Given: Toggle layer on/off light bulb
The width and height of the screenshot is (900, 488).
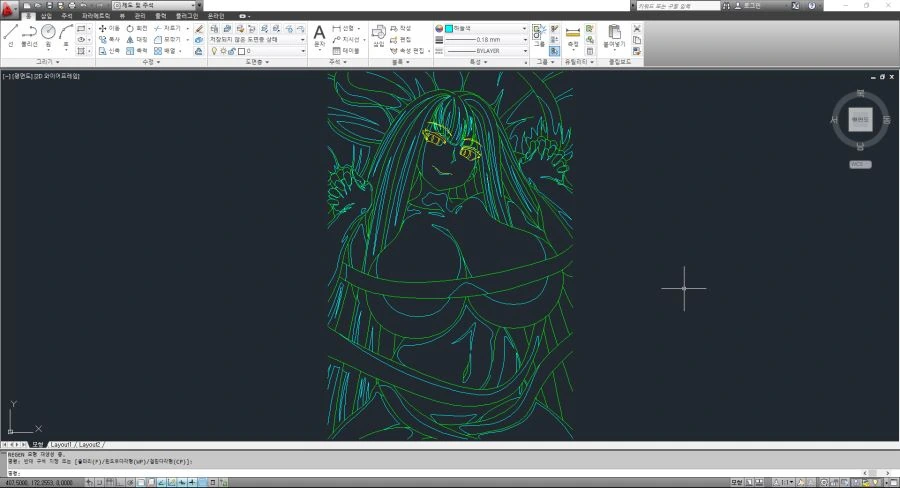Looking at the screenshot, I should point(215,51).
